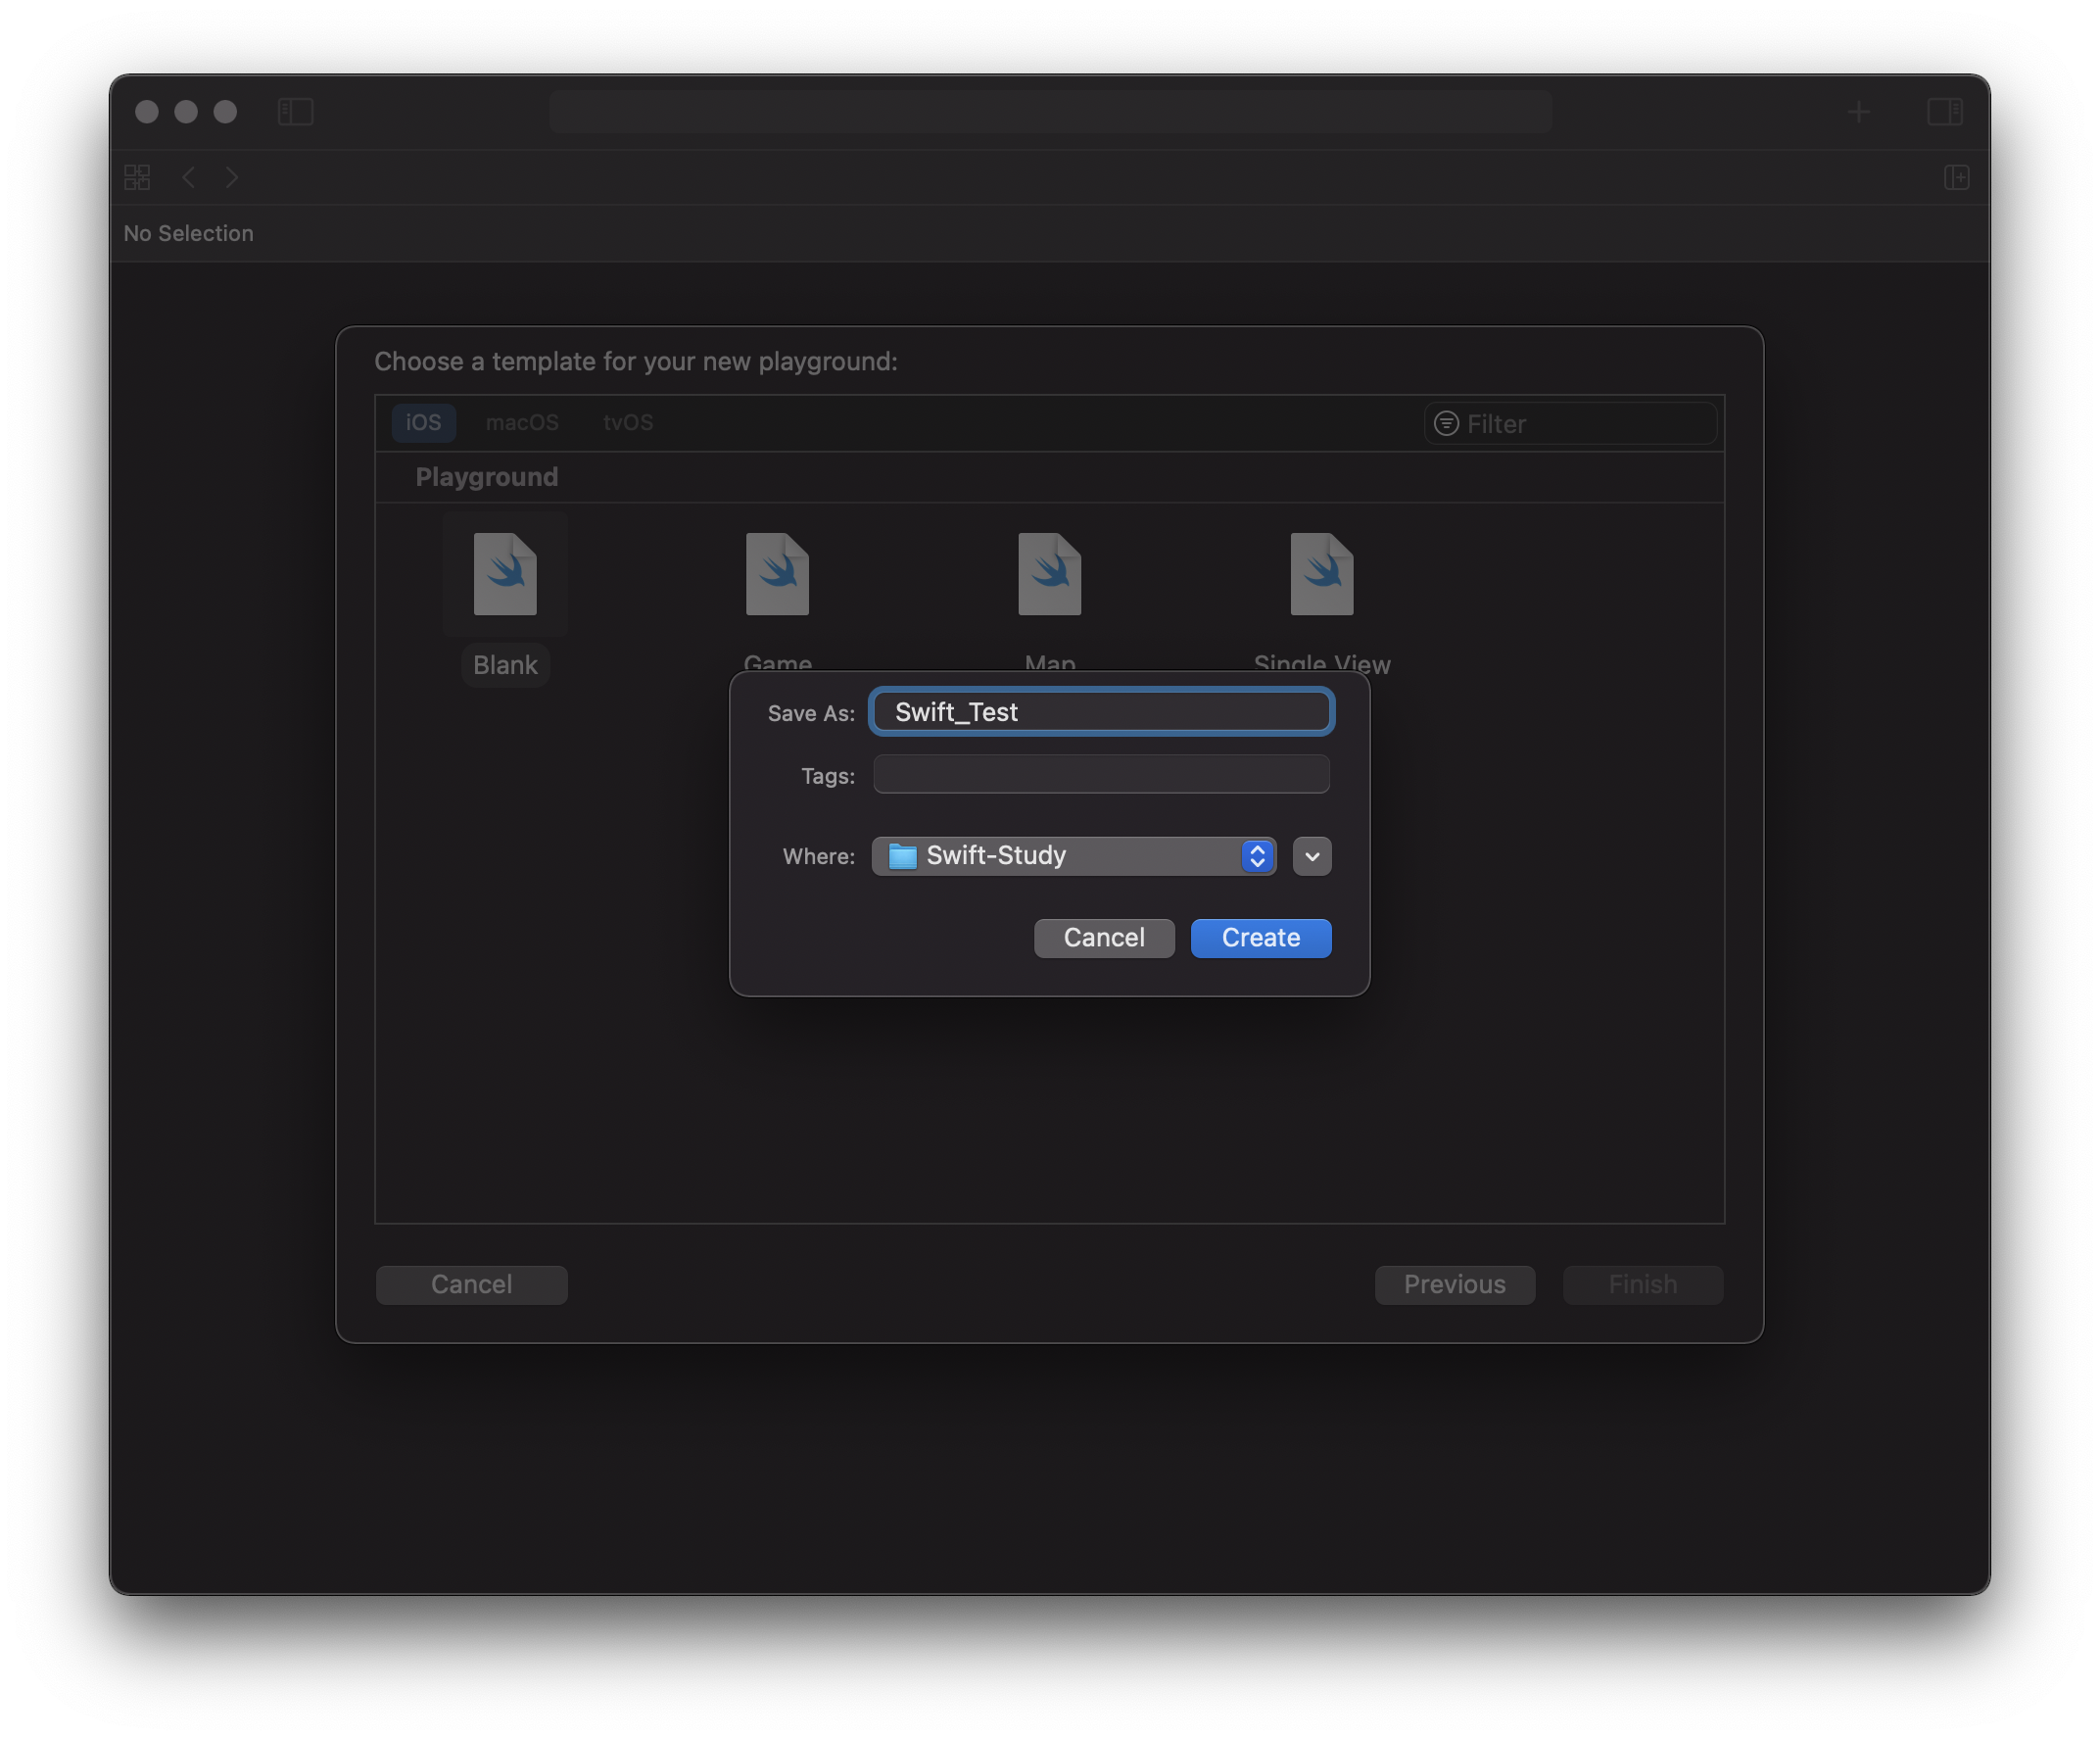2100x1740 pixels.
Task: Open the Where Swift-Study location popup
Action: (1073, 856)
